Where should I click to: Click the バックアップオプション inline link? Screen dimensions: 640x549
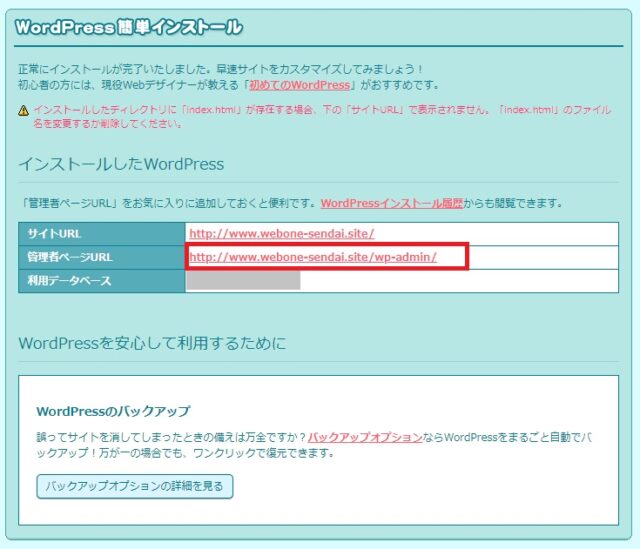[x=365, y=437]
